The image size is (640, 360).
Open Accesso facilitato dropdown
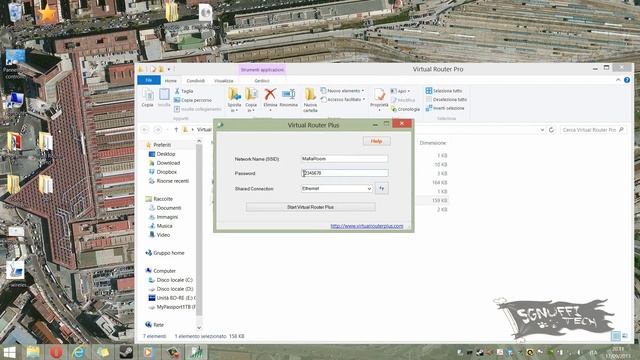343,99
